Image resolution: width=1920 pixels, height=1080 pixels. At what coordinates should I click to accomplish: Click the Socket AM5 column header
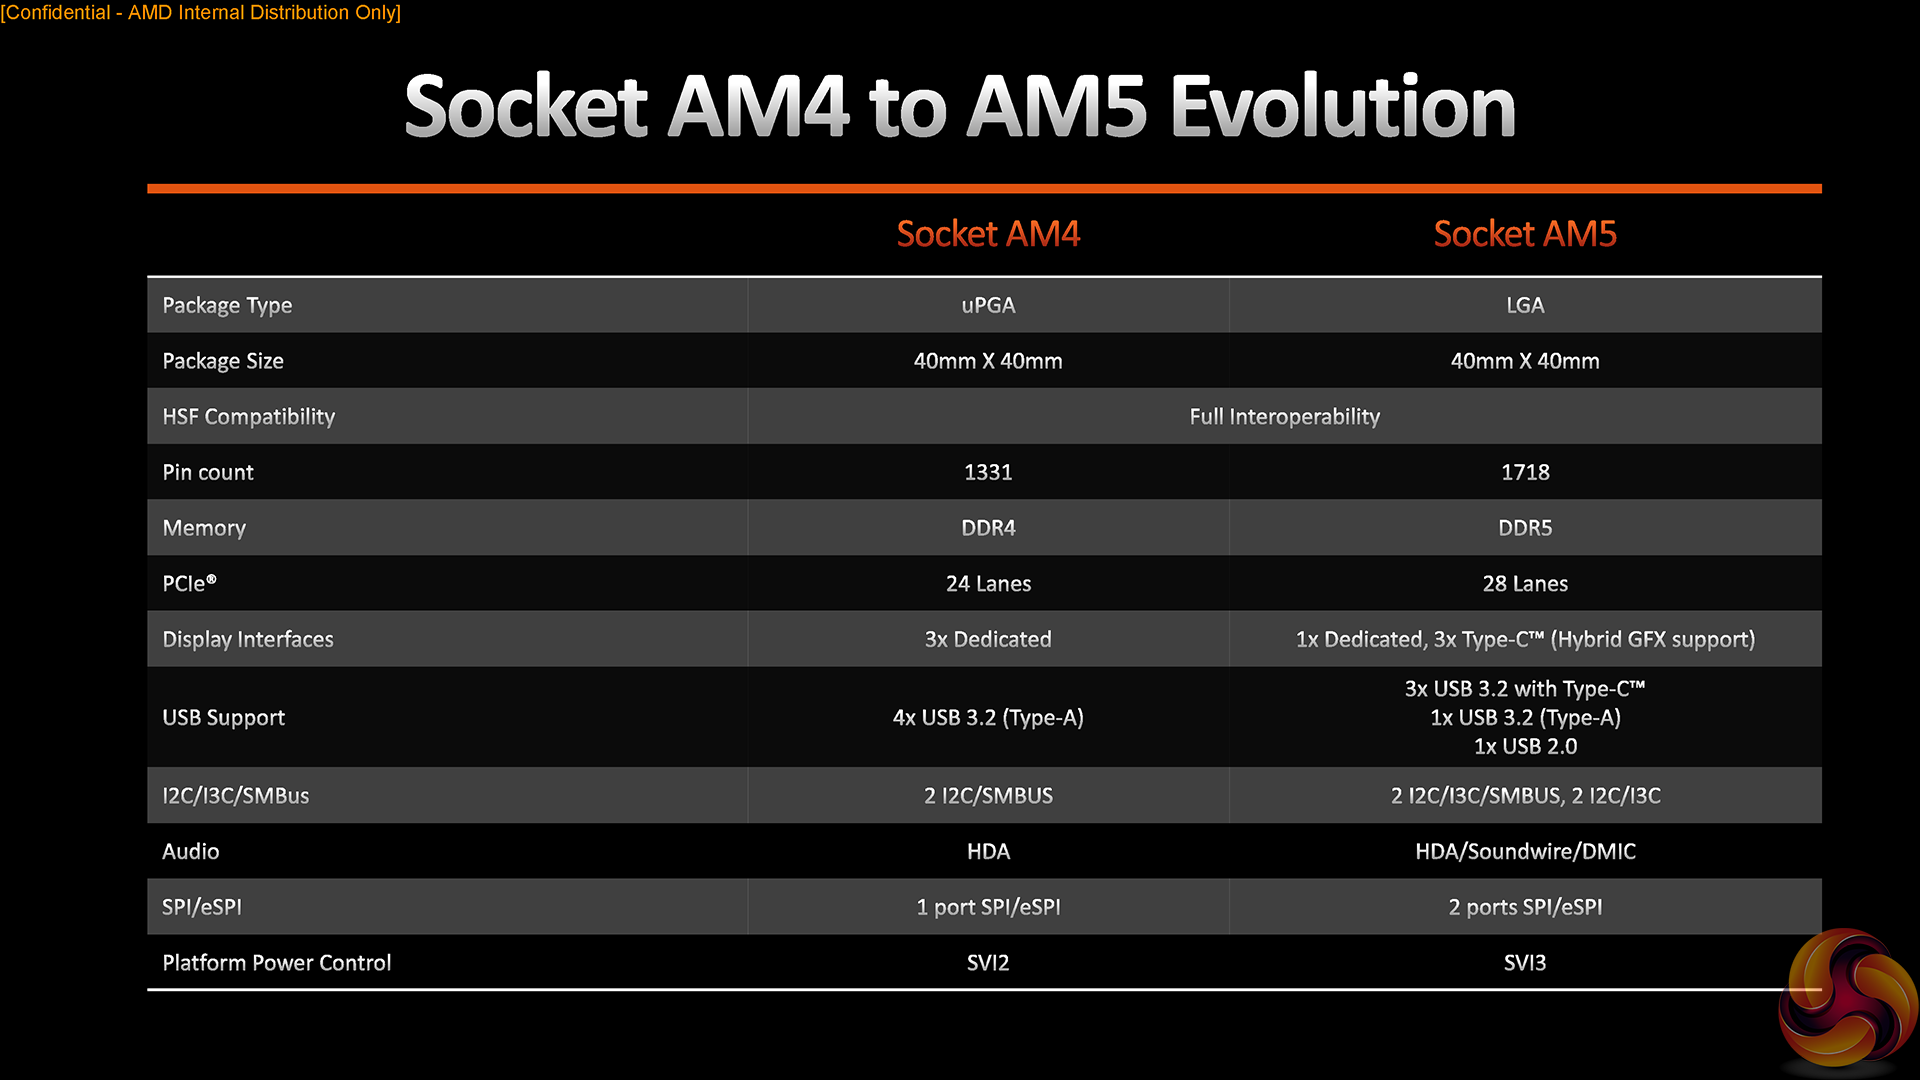(x=1525, y=234)
